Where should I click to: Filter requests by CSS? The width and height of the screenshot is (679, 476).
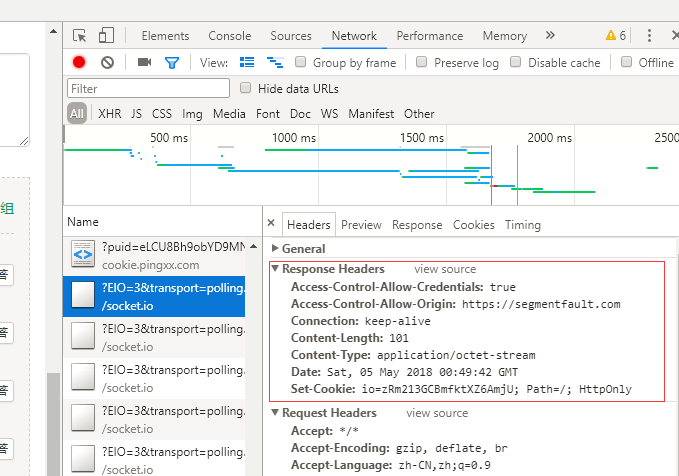(x=162, y=113)
